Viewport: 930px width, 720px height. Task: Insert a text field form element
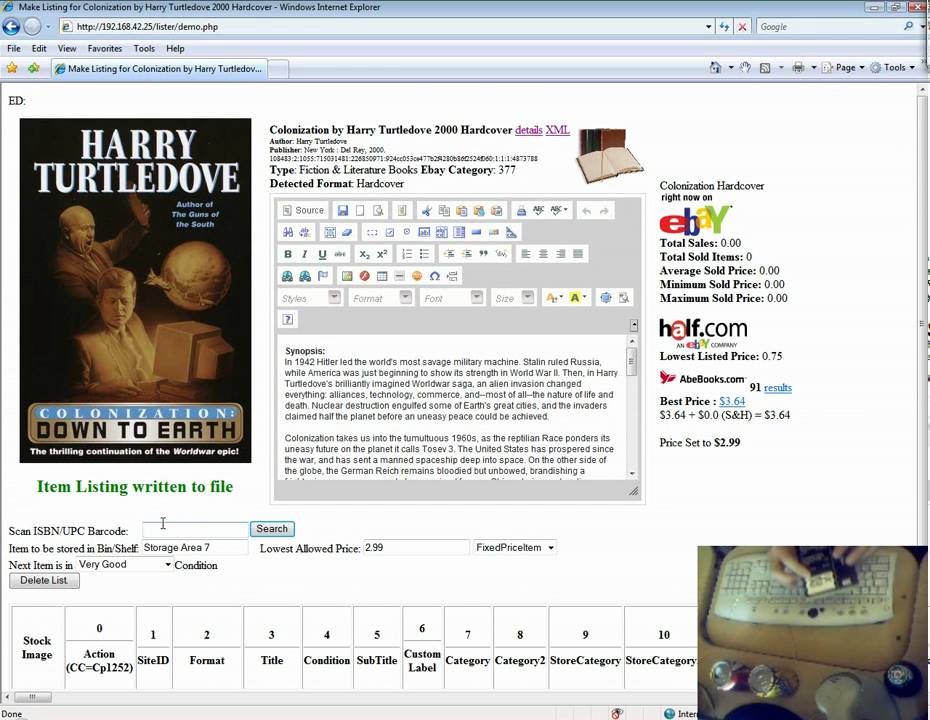click(424, 232)
